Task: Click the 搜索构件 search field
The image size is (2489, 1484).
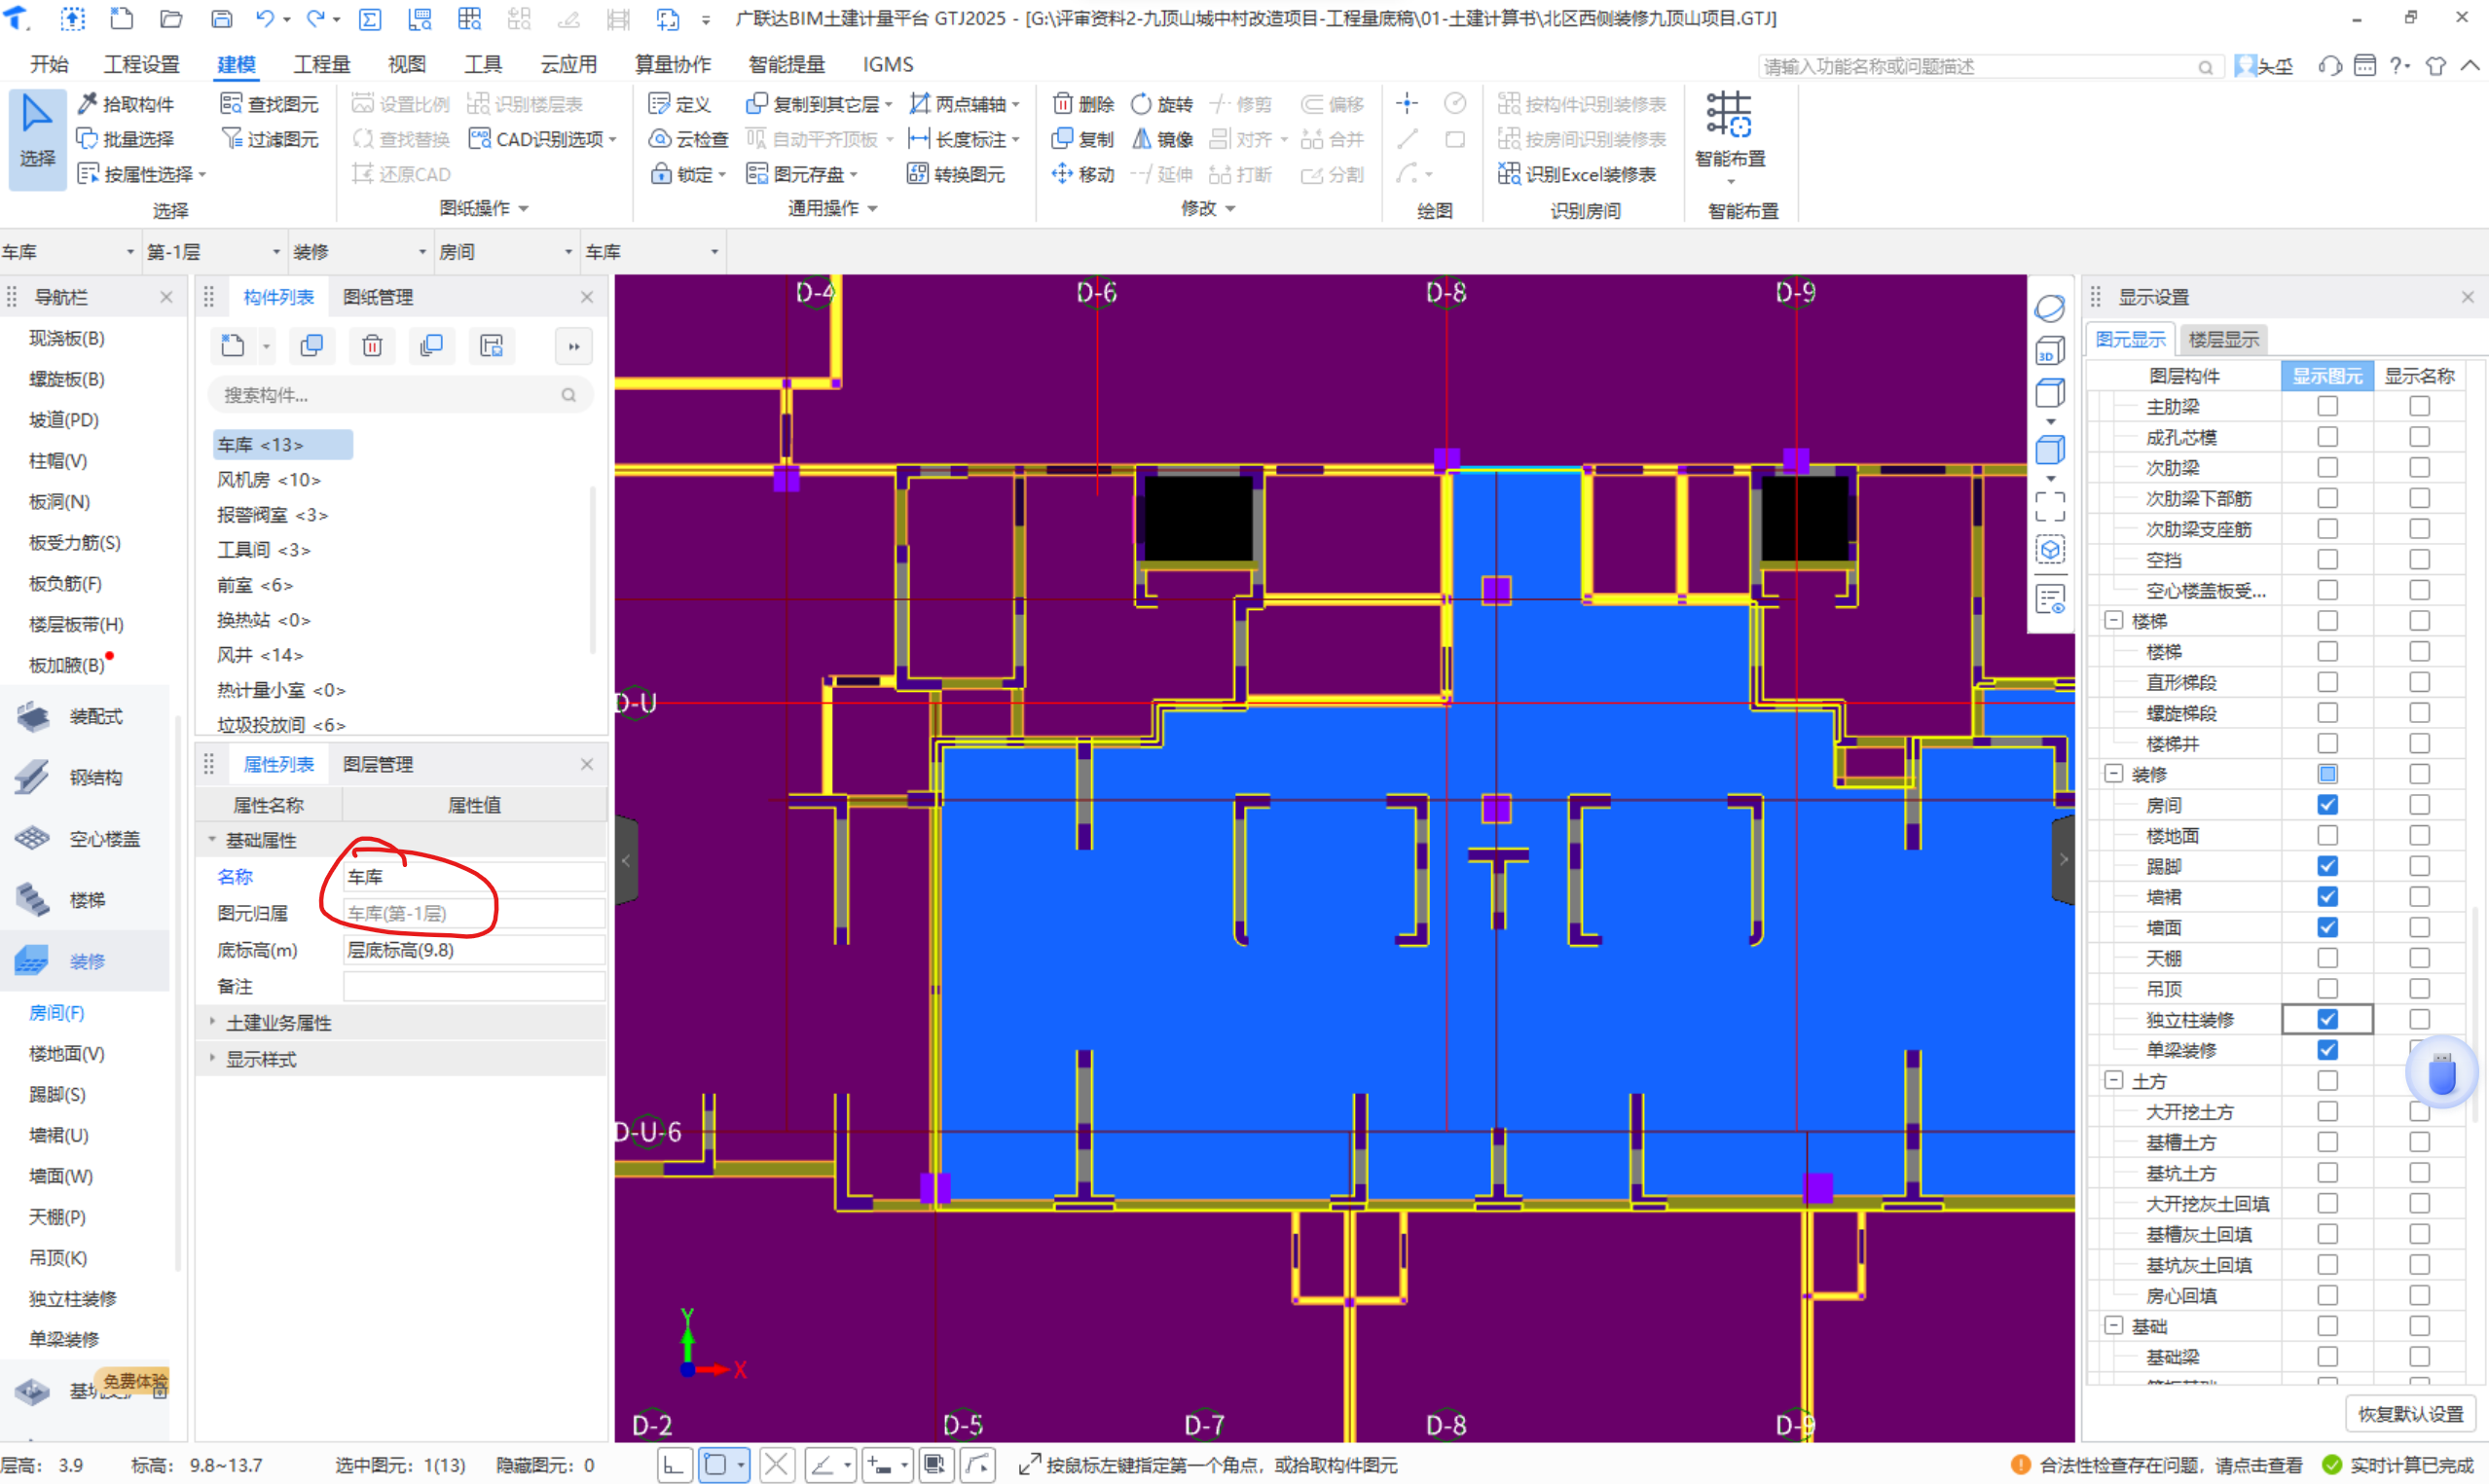Action: [x=398, y=395]
